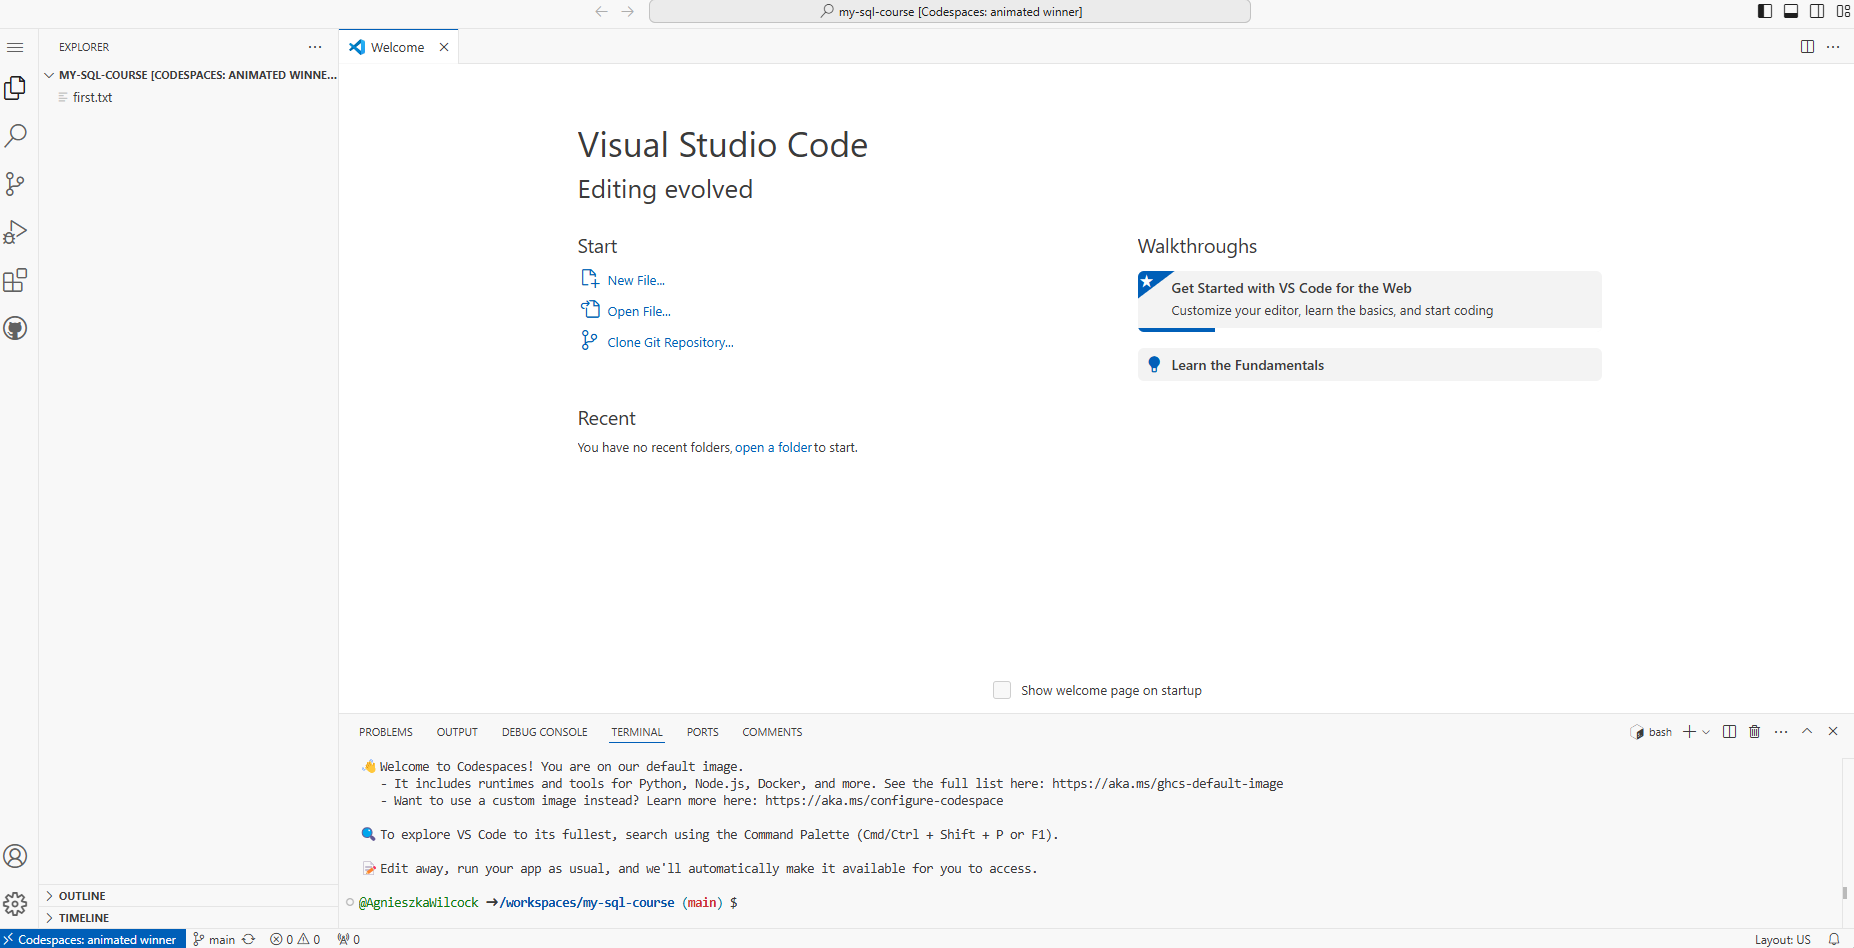Open the new terminal launch profile dropdown
Image resolution: width=1854 pixels, height=948 pixels.
click(x=1706, y=732)
